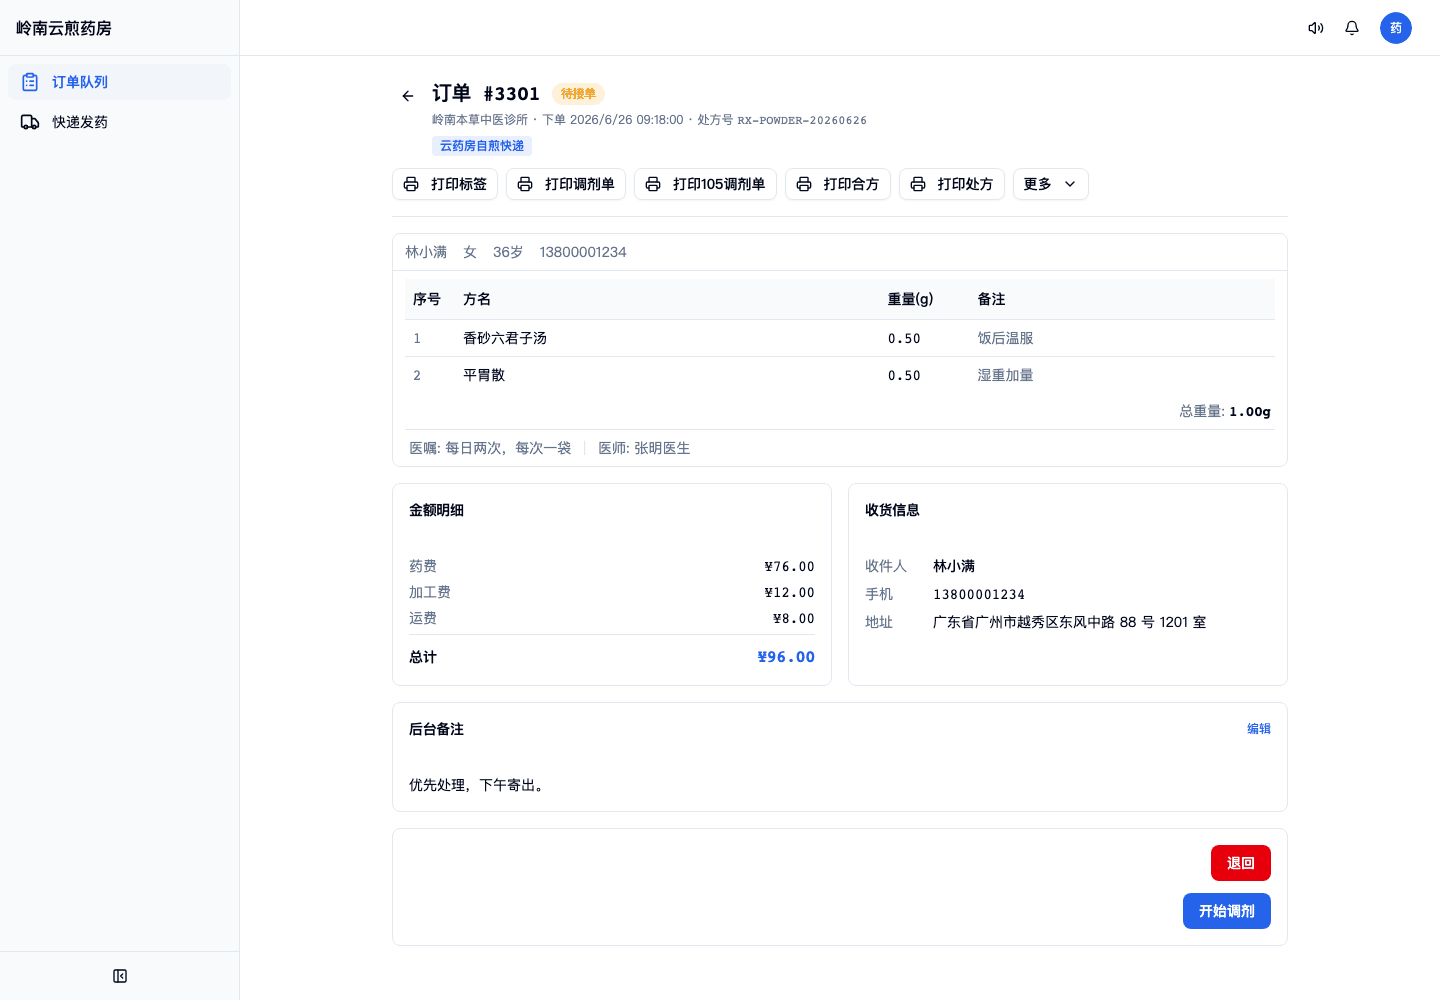Click the recipient phone 13800001234 in 收货信息

point(979,594)
